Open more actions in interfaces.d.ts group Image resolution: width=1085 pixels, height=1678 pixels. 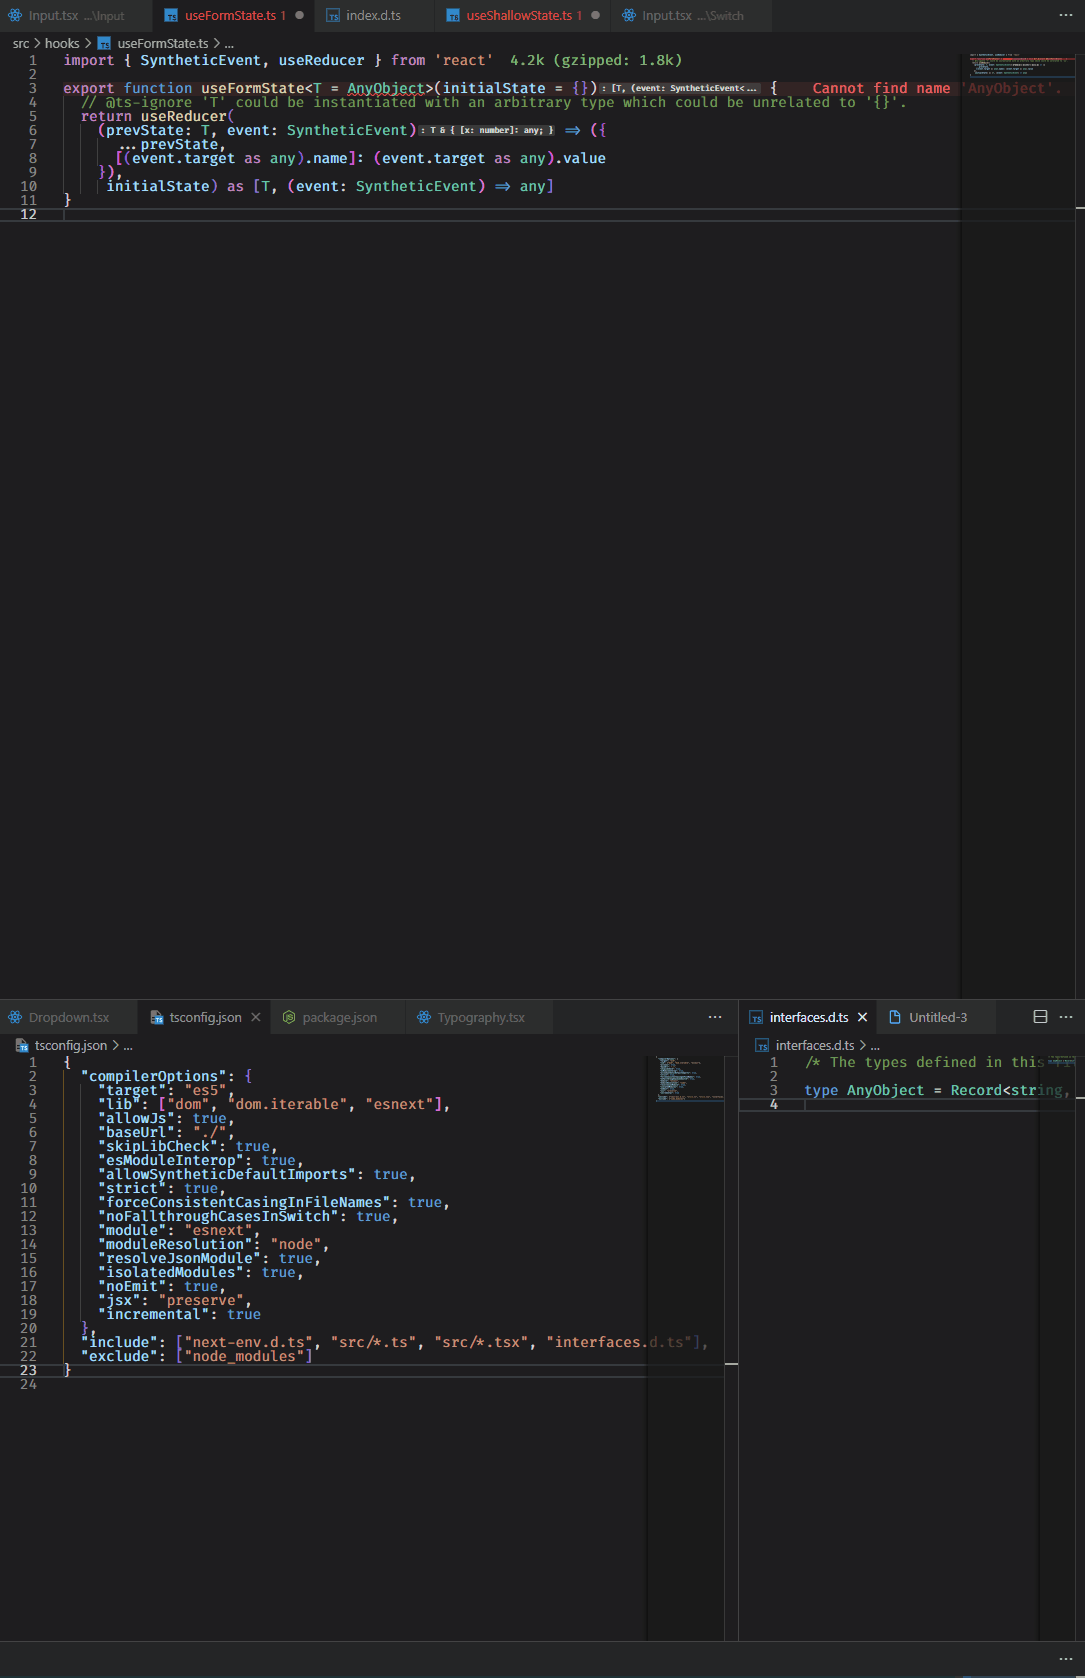click(1066, 1017)
